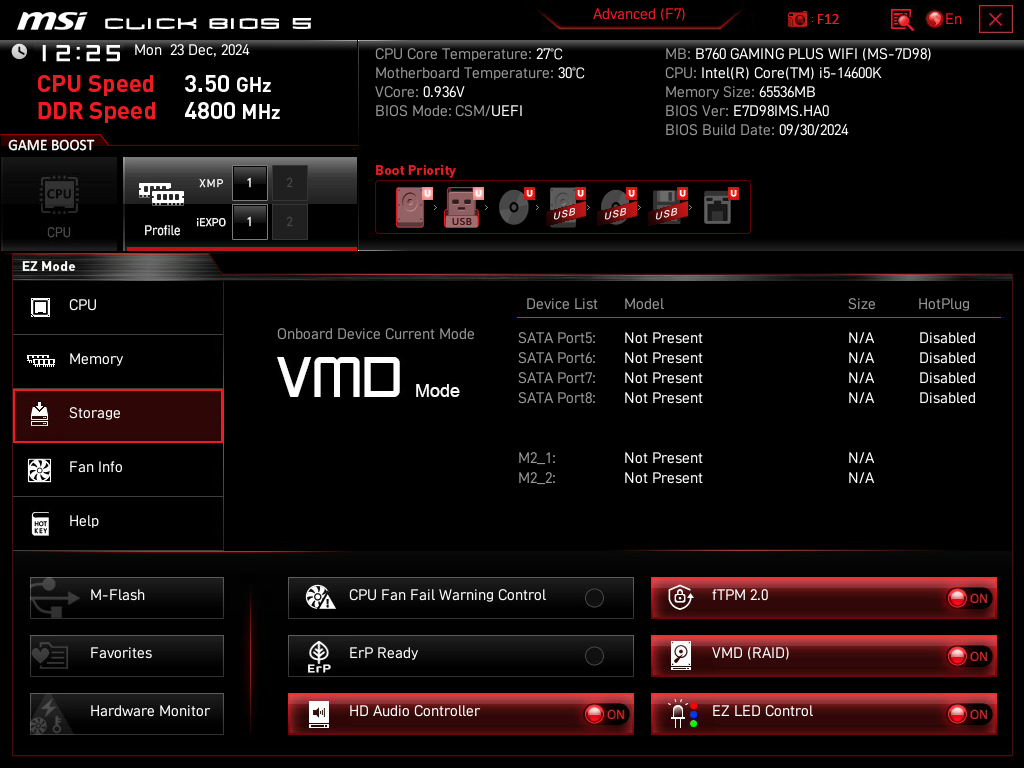Select XMP profile 1
Image resolution: width=1024 pixels, height=768 pixels.
(x=249, y=183)
